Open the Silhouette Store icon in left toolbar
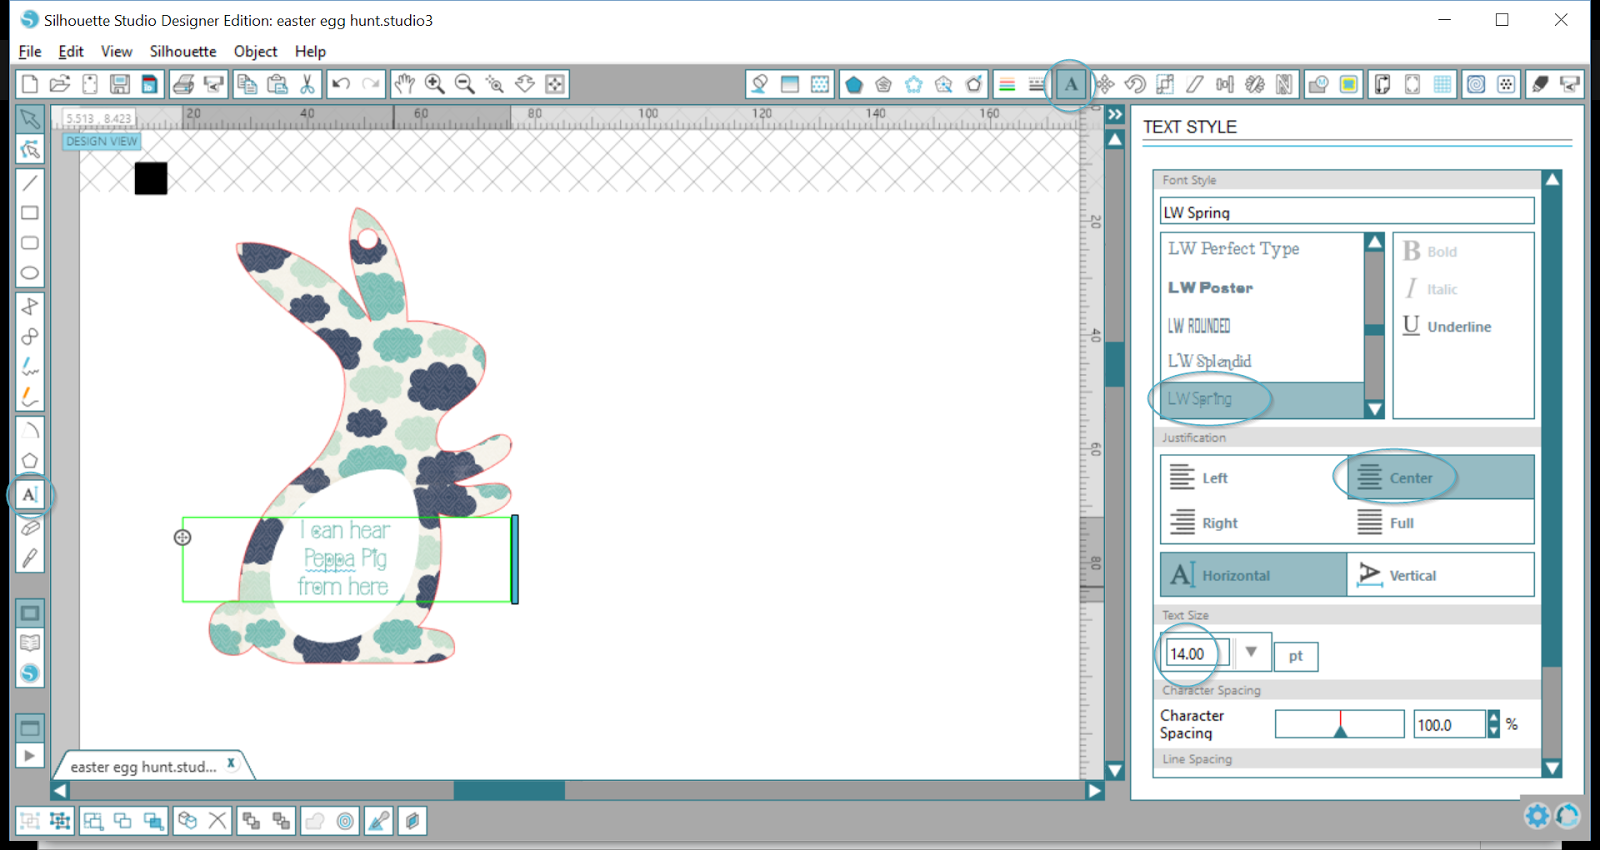Viewport: 1600px width, 850px height. (30, 673)
